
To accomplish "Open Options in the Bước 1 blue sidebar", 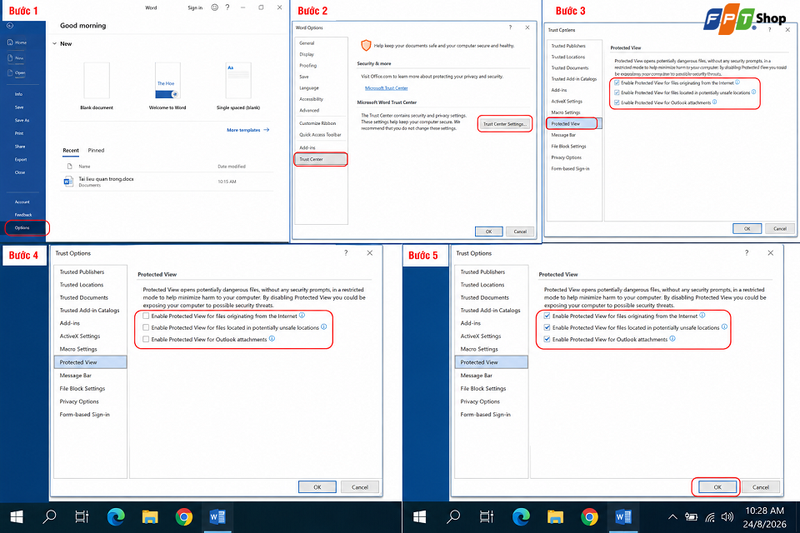I will coord(22,227).
